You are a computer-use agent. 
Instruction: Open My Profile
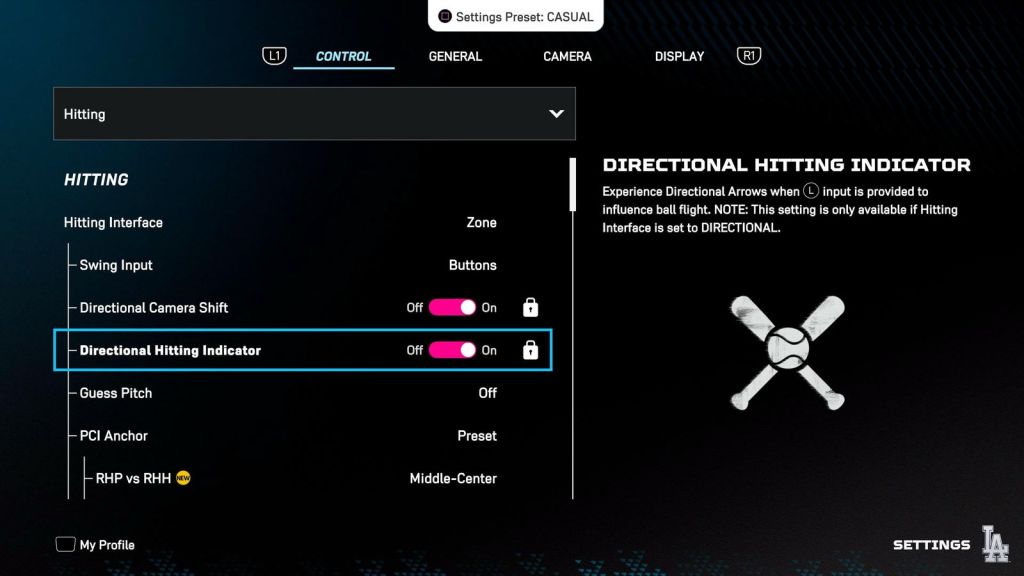click(107, 545)
